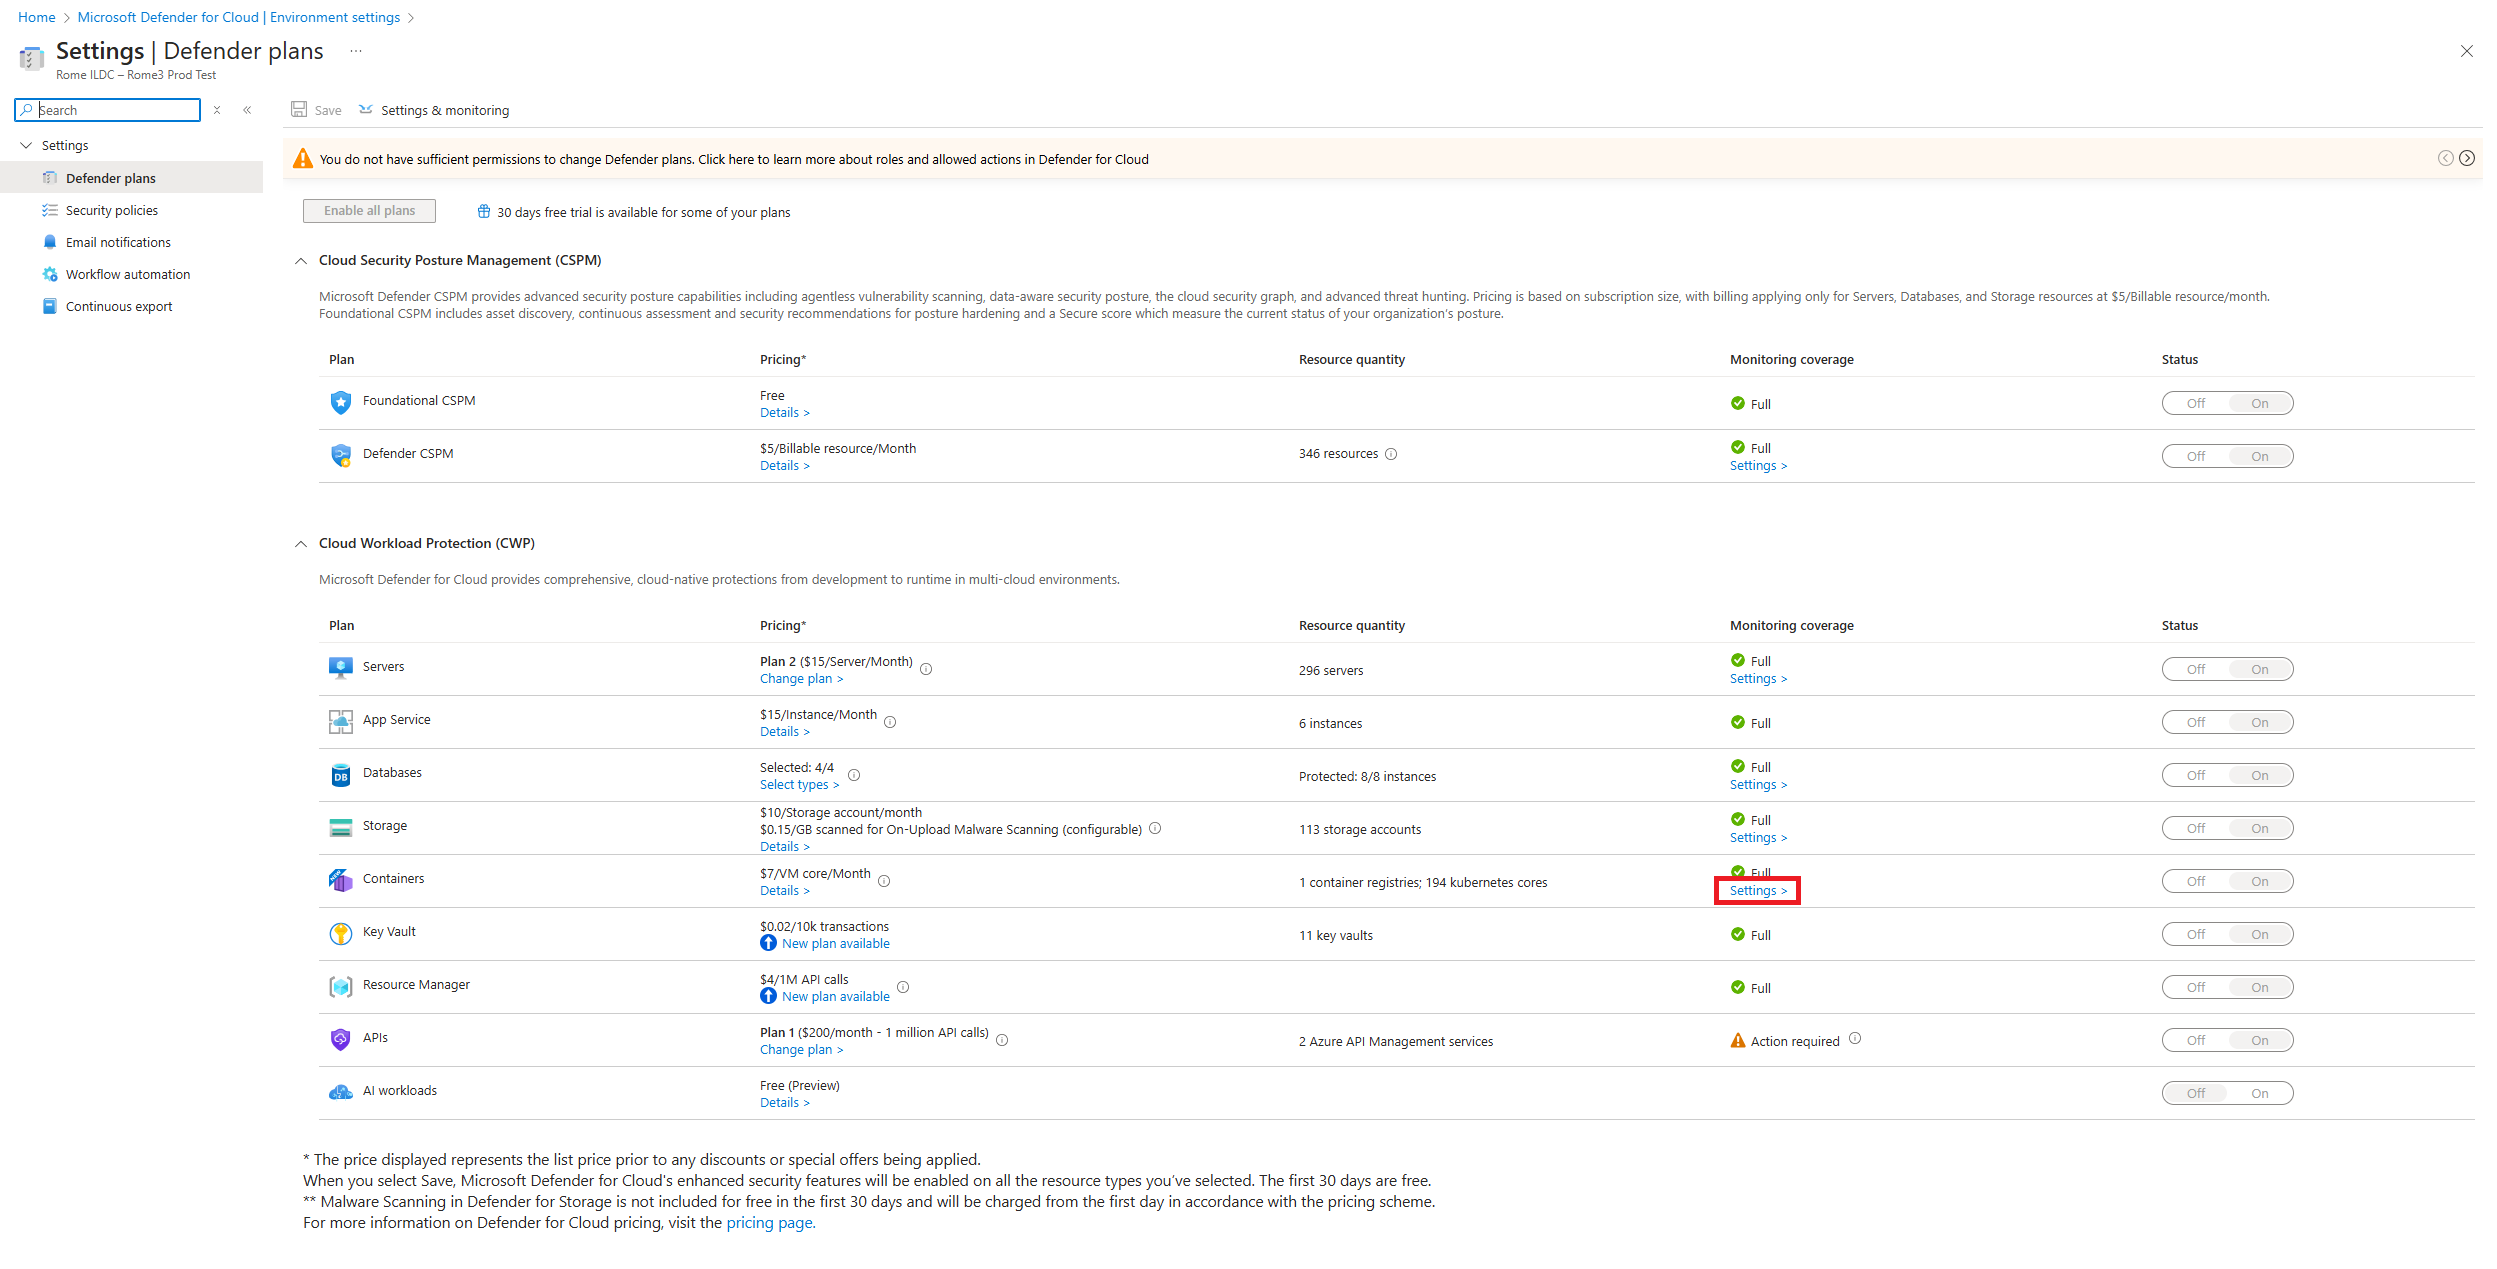Viewport: 2497px width, 1269px height.
Task: Click the Foundational CSPM shield icon
Action: [341, 402]
